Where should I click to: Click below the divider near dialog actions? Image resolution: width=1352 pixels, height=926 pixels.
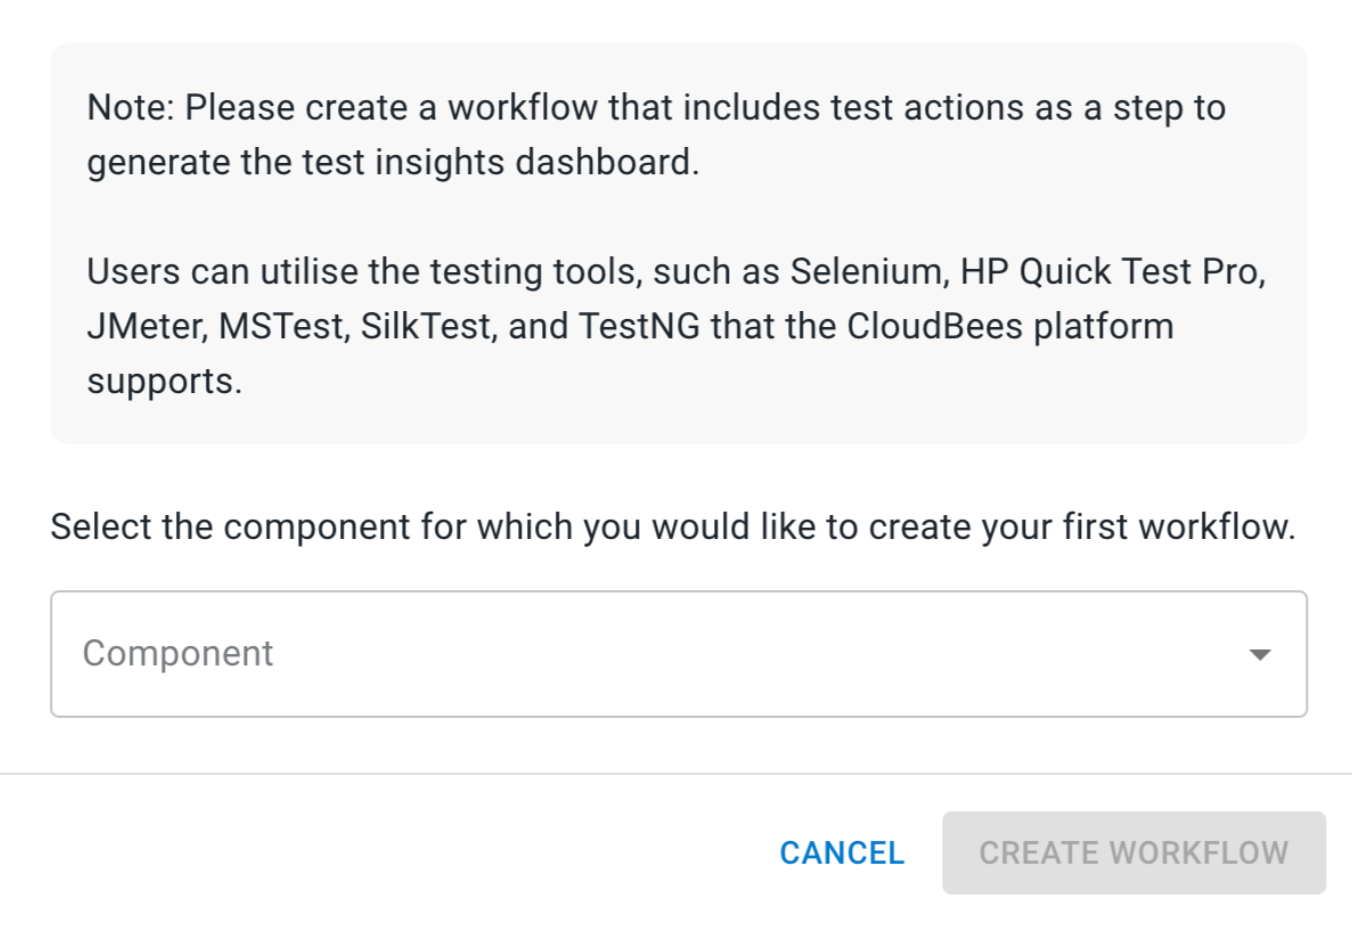(x=676, y=852)
